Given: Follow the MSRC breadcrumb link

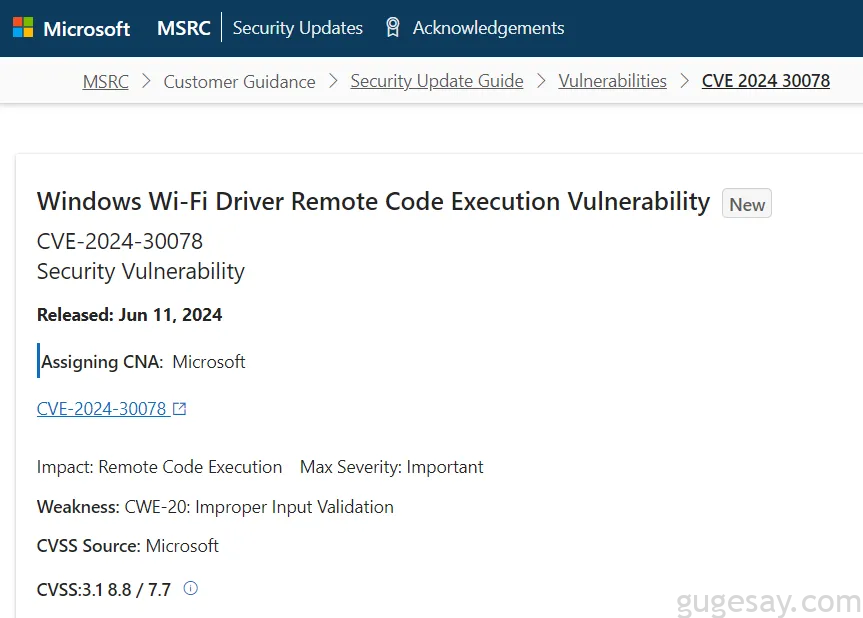Looking at the screenshot, I should click(106, 81).
